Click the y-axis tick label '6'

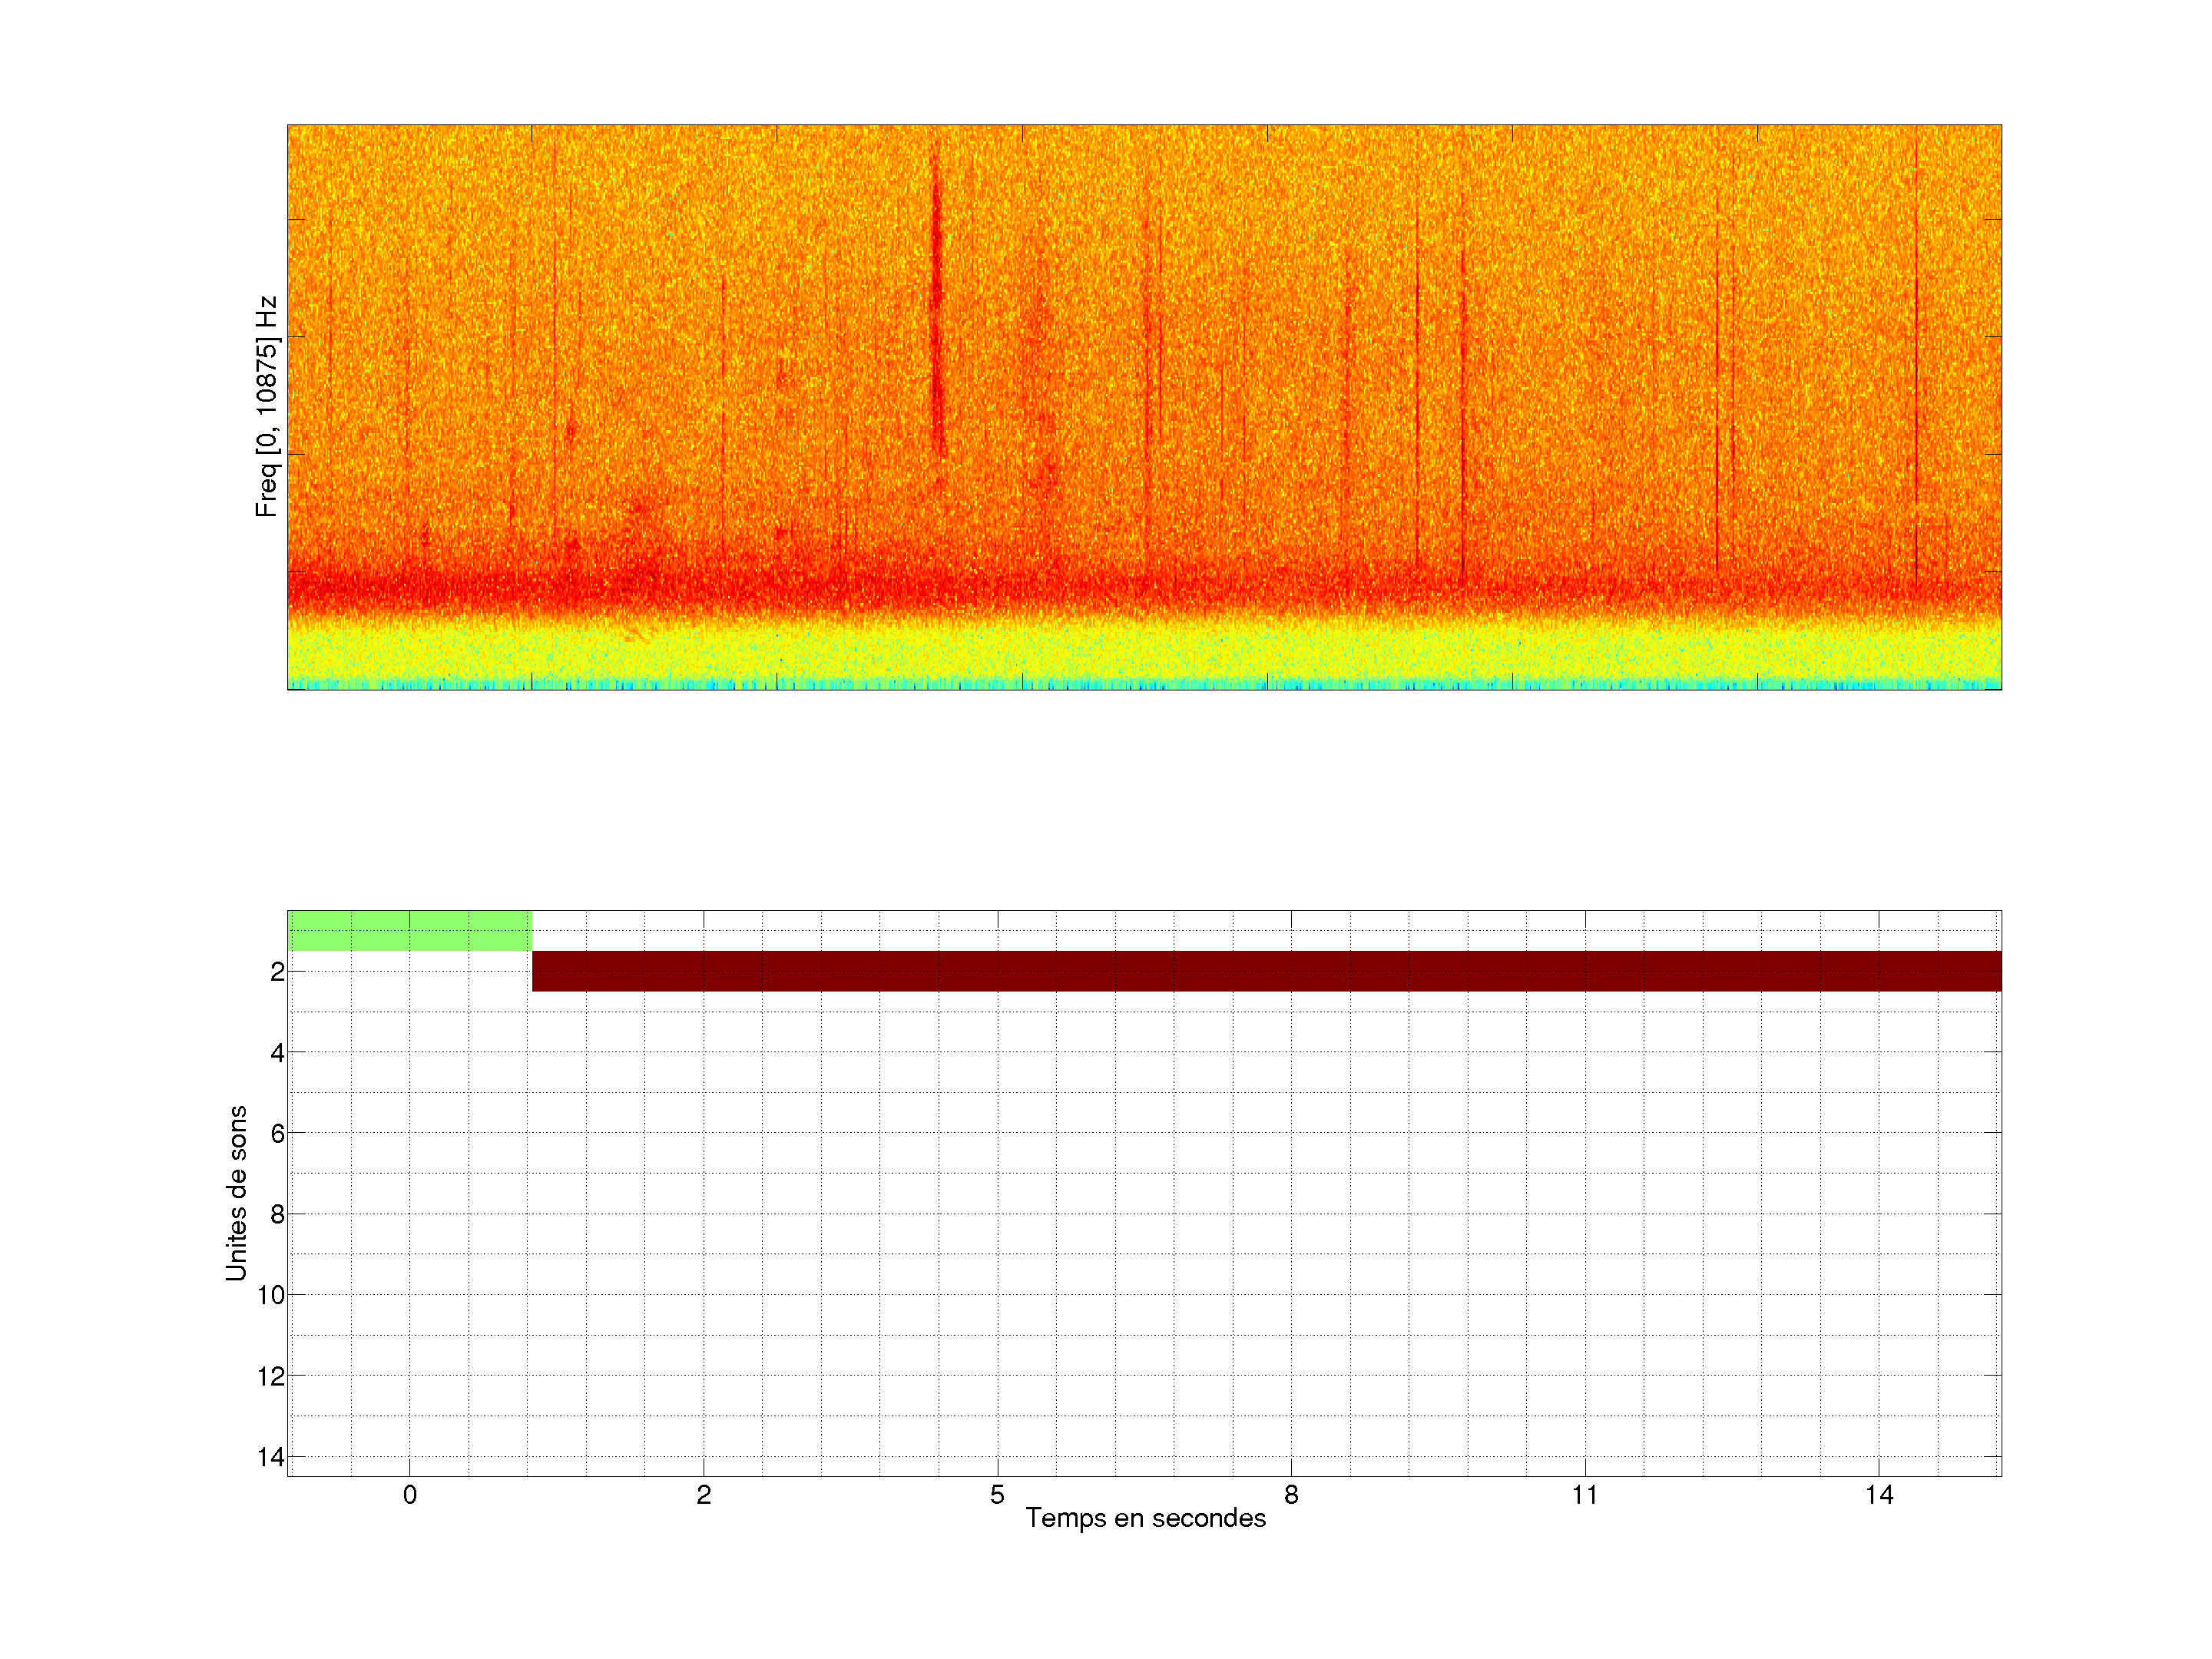(x=277, y=1133)
